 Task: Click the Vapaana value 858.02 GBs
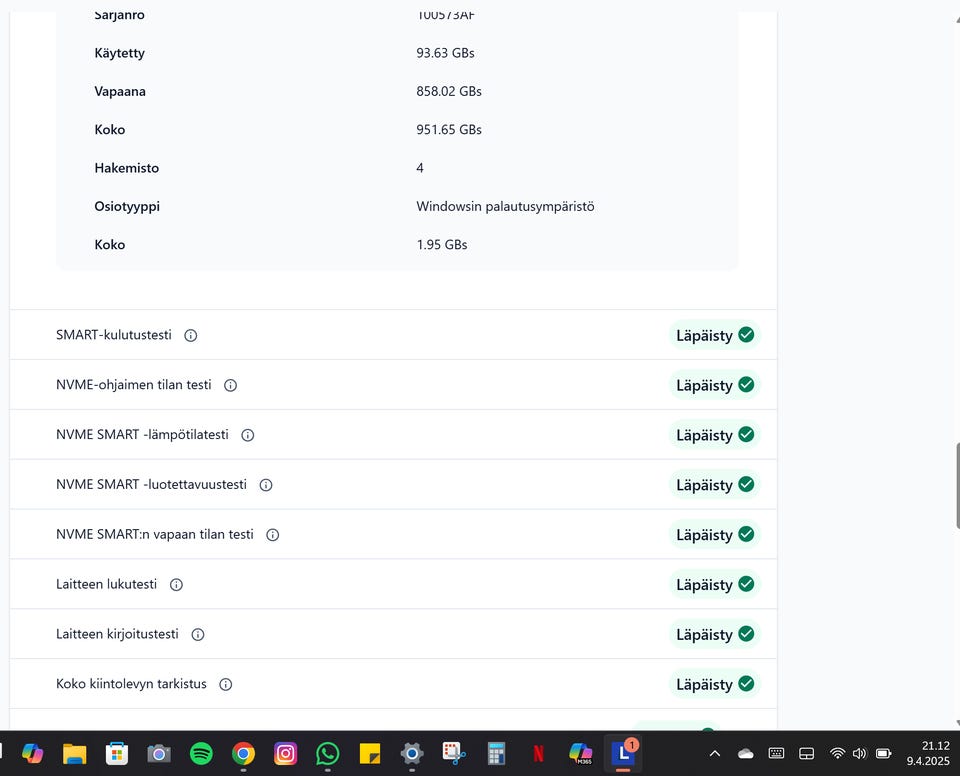449,91
